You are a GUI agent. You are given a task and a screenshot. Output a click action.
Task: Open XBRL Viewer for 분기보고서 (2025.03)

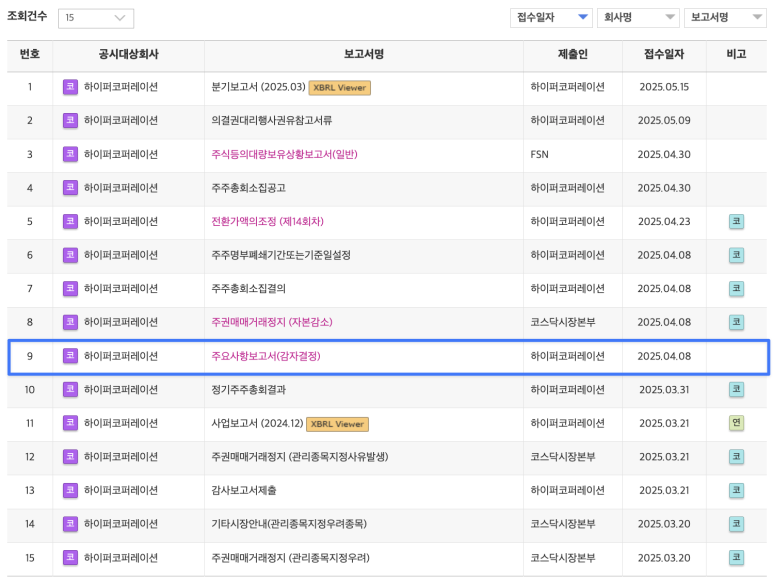(x=340, y=88)
